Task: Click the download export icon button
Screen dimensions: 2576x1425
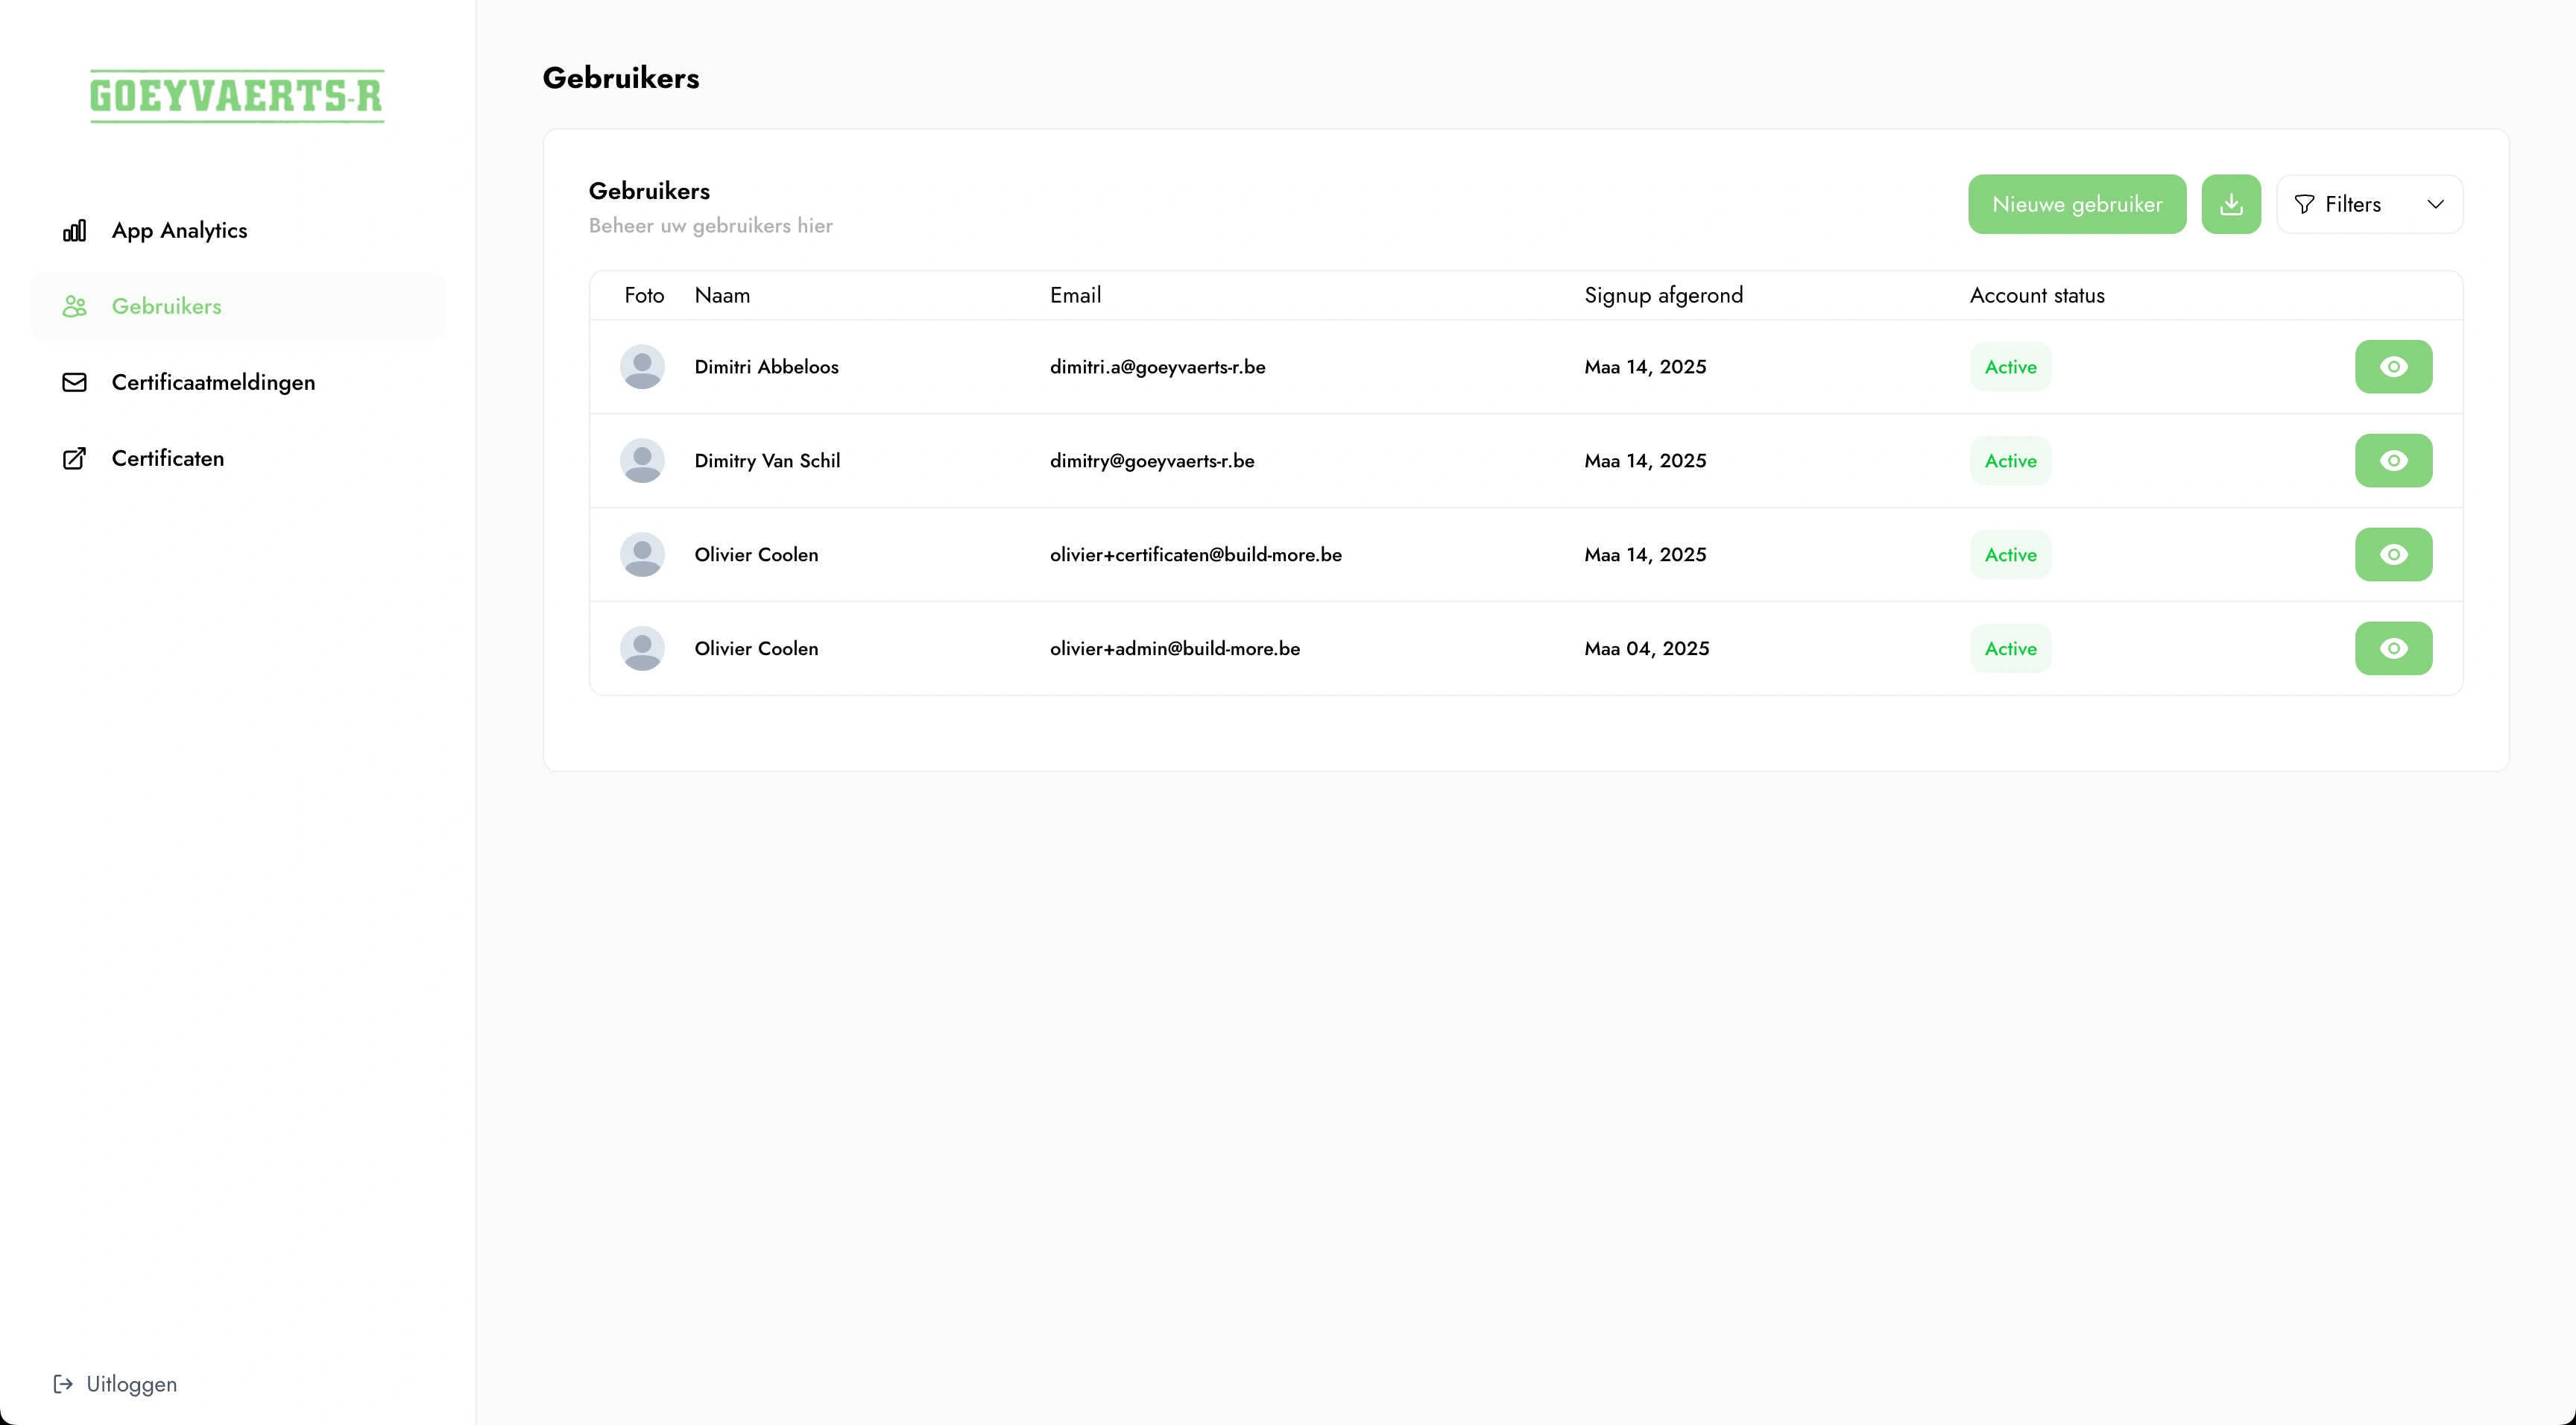Action: (2230, 204)
